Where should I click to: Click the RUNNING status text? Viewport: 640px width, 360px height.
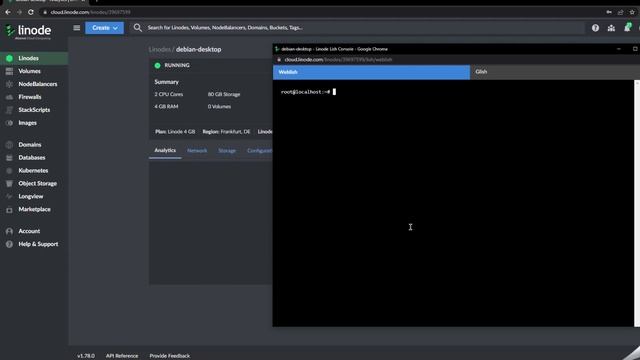177,65
